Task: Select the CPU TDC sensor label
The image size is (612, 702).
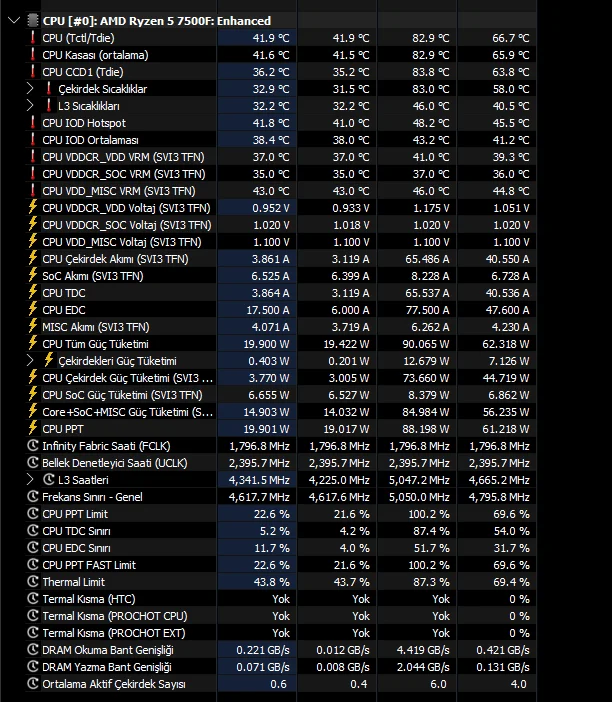Action: [x=64, y=293]
